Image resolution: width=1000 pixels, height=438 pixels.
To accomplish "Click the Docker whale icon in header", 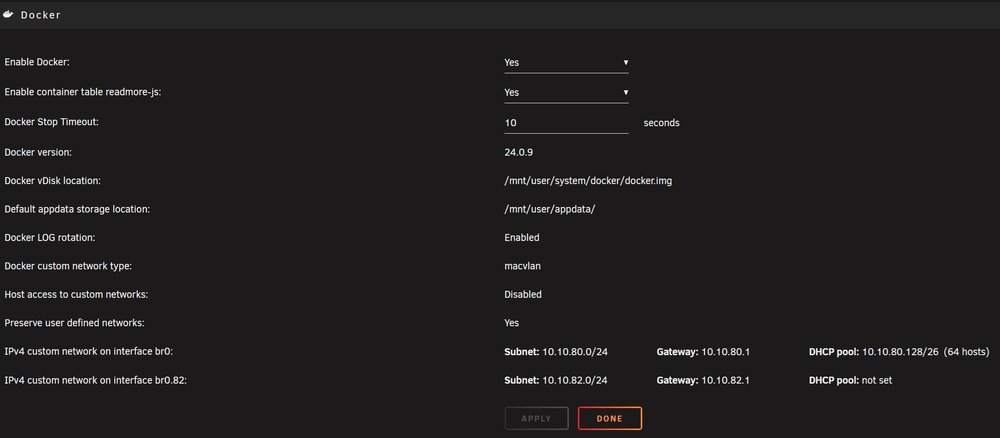I will pyautogui.click(x=8, y=14).
